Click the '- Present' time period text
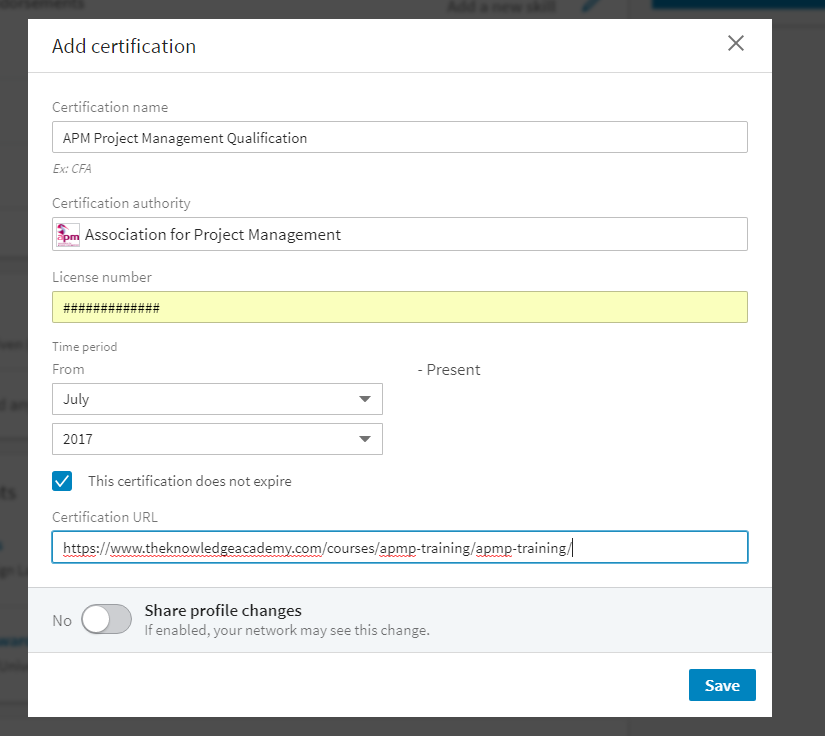825x736 pixels. tap(449, 370)
